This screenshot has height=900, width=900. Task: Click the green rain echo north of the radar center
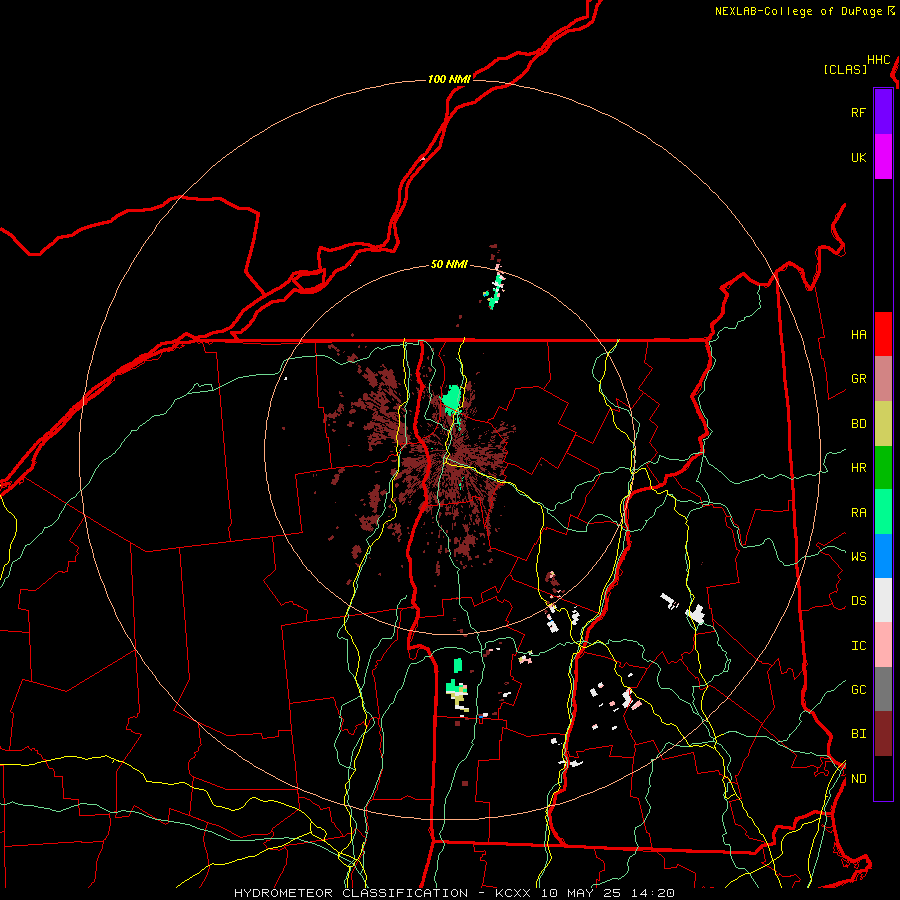pyautogui.click(x=452, y=398)
